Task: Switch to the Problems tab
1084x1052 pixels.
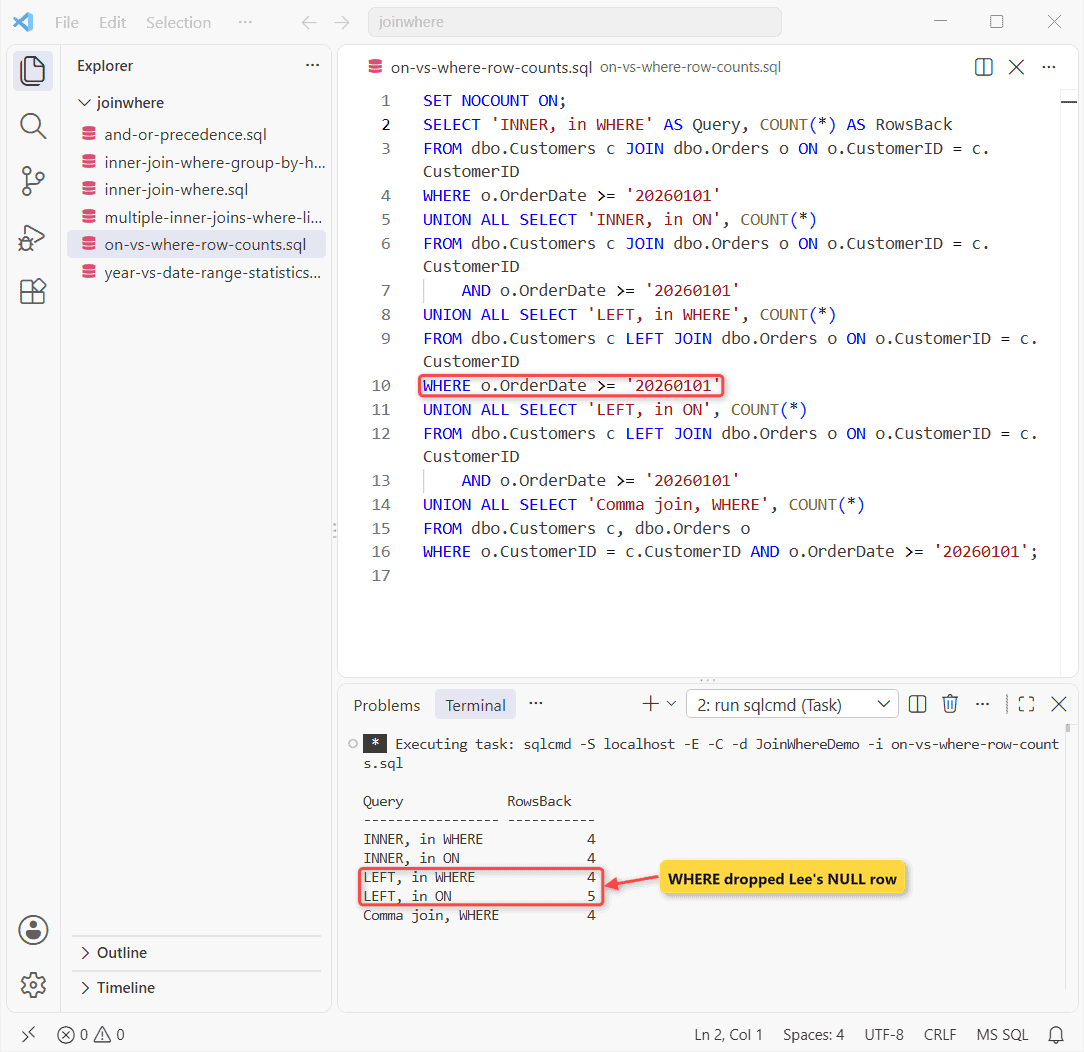Action: [386, 705]
